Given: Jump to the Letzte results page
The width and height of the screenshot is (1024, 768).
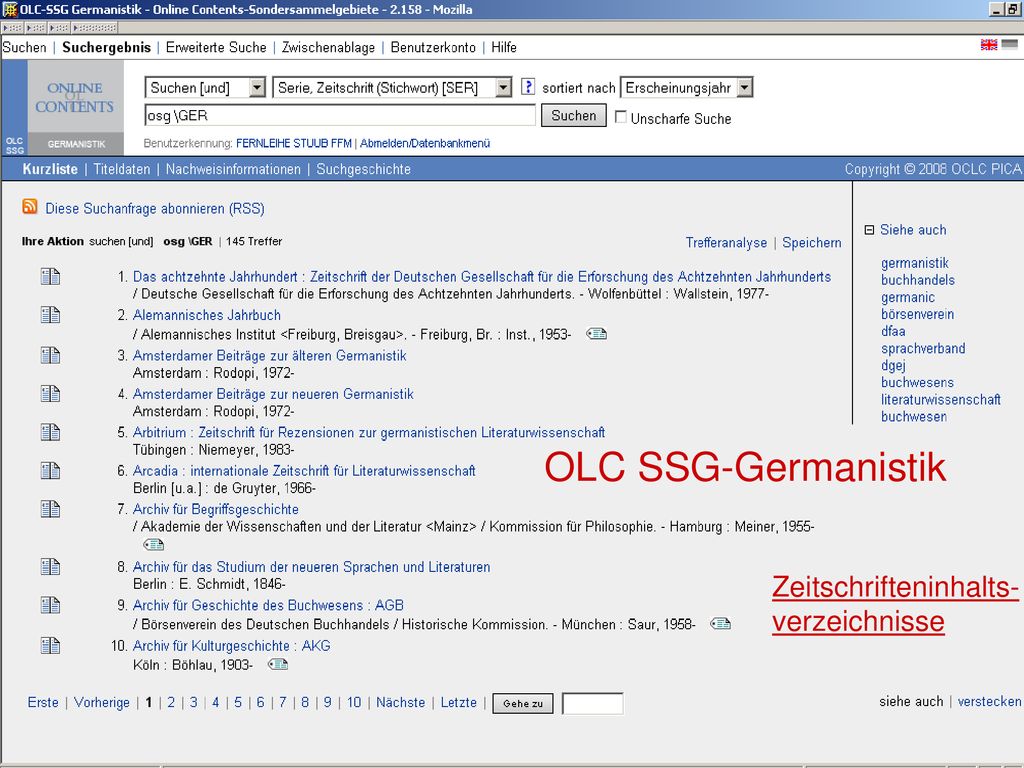Looking at the screenshot, I should coord(458,702).
